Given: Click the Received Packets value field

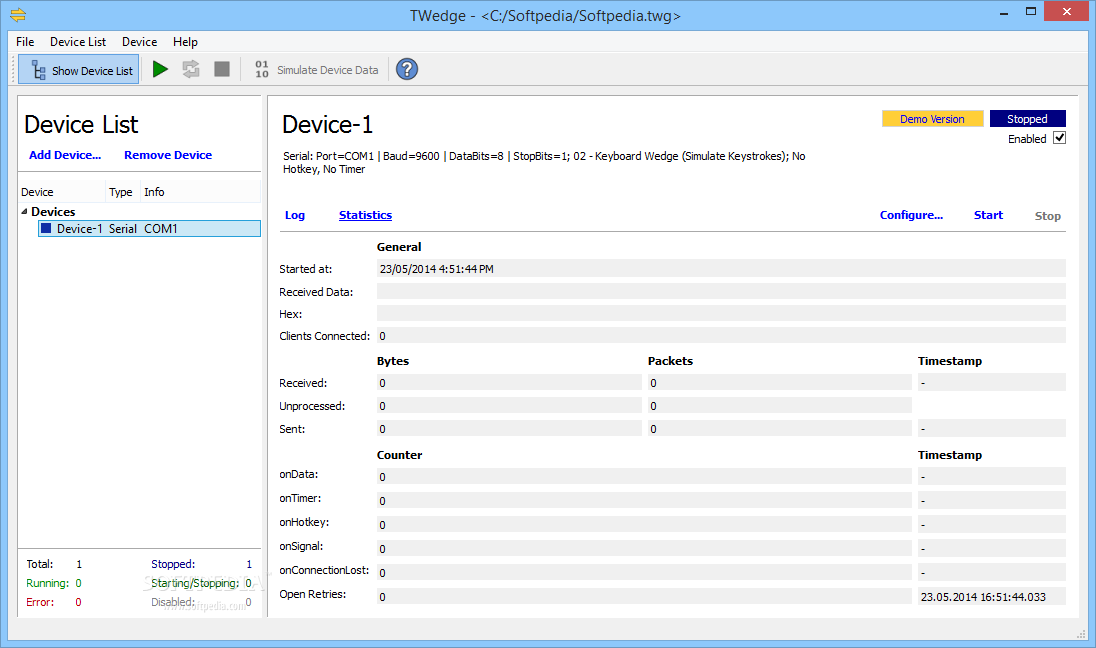Looking at the screenshot, I should pos(779,382).
